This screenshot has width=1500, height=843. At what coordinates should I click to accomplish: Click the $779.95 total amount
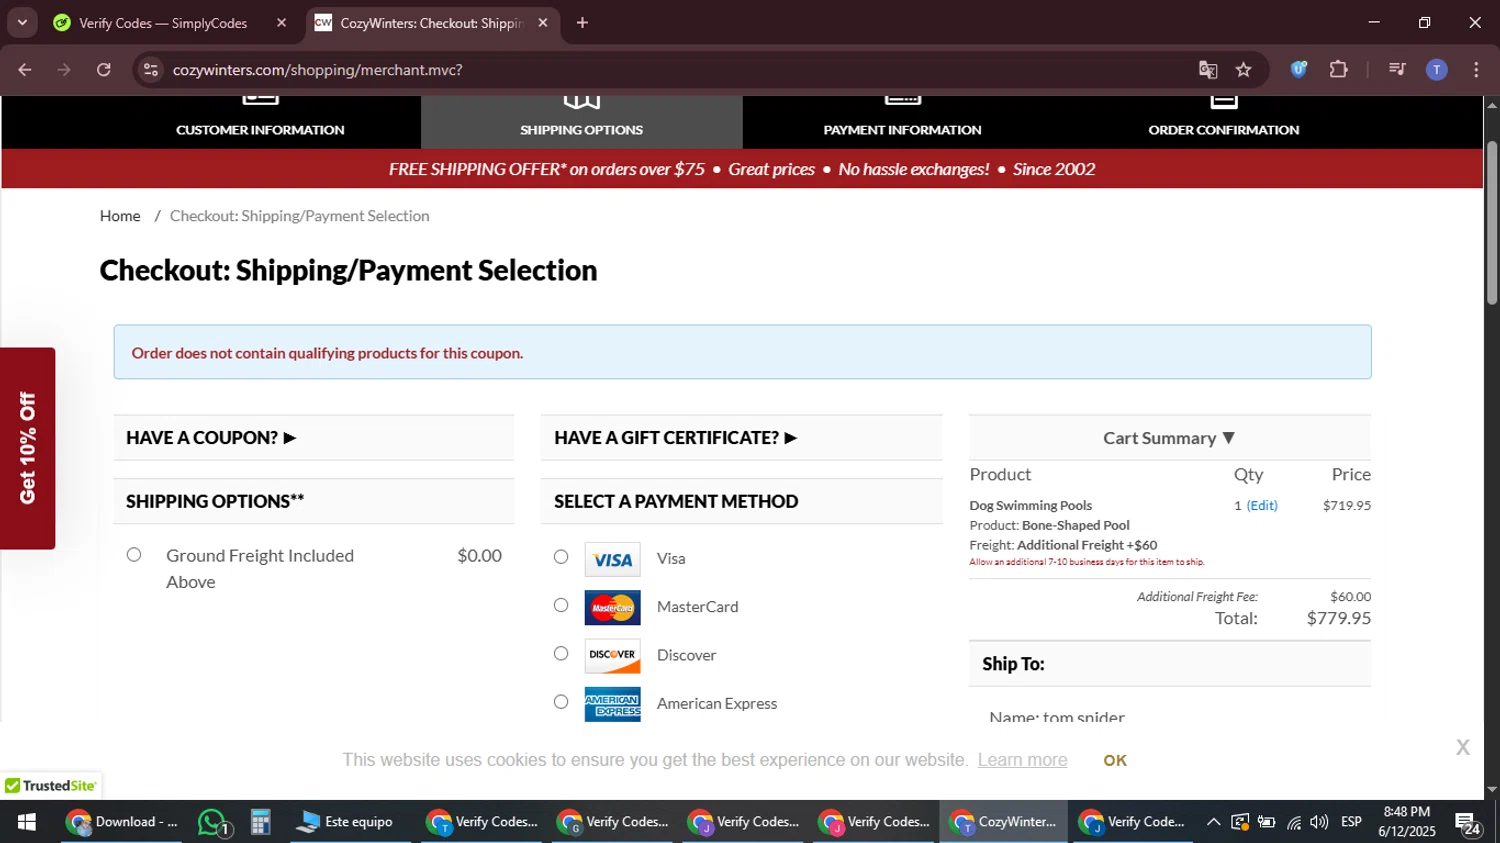click(1338, 619)
